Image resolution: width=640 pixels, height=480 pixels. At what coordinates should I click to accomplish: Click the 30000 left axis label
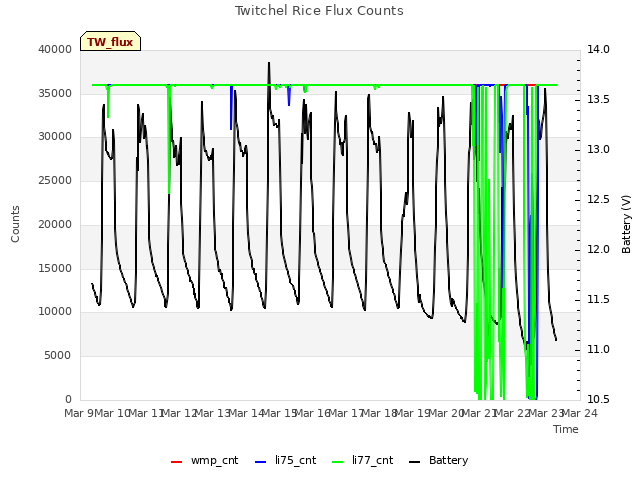point(55,137)
